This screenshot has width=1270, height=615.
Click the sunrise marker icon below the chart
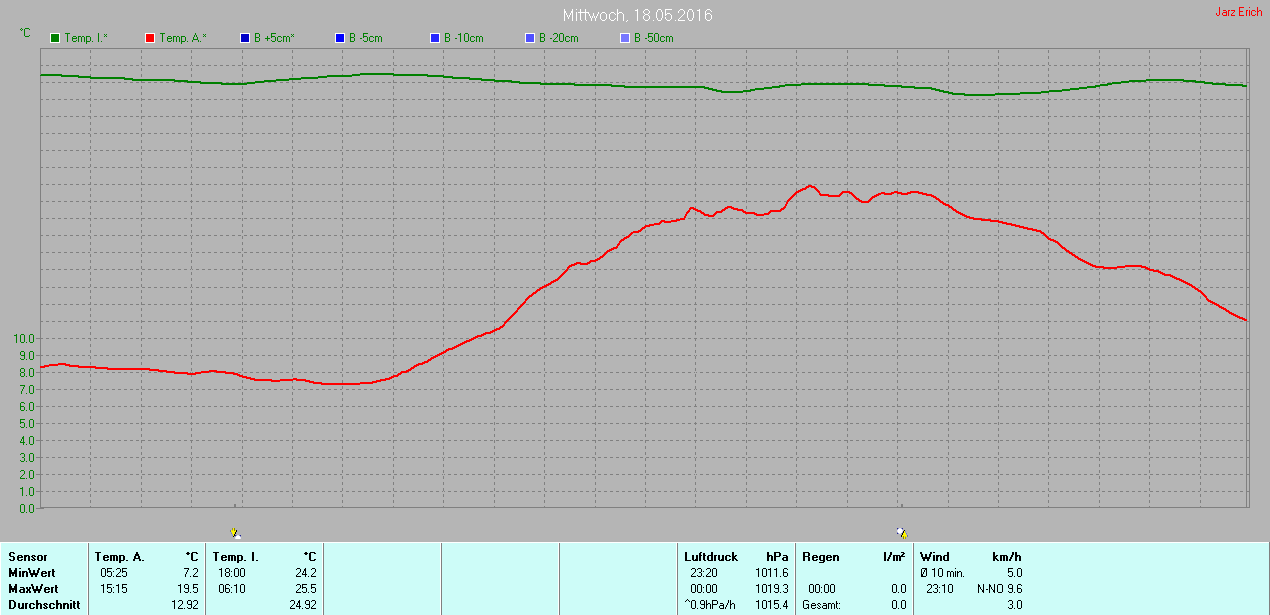click(235, 534)
